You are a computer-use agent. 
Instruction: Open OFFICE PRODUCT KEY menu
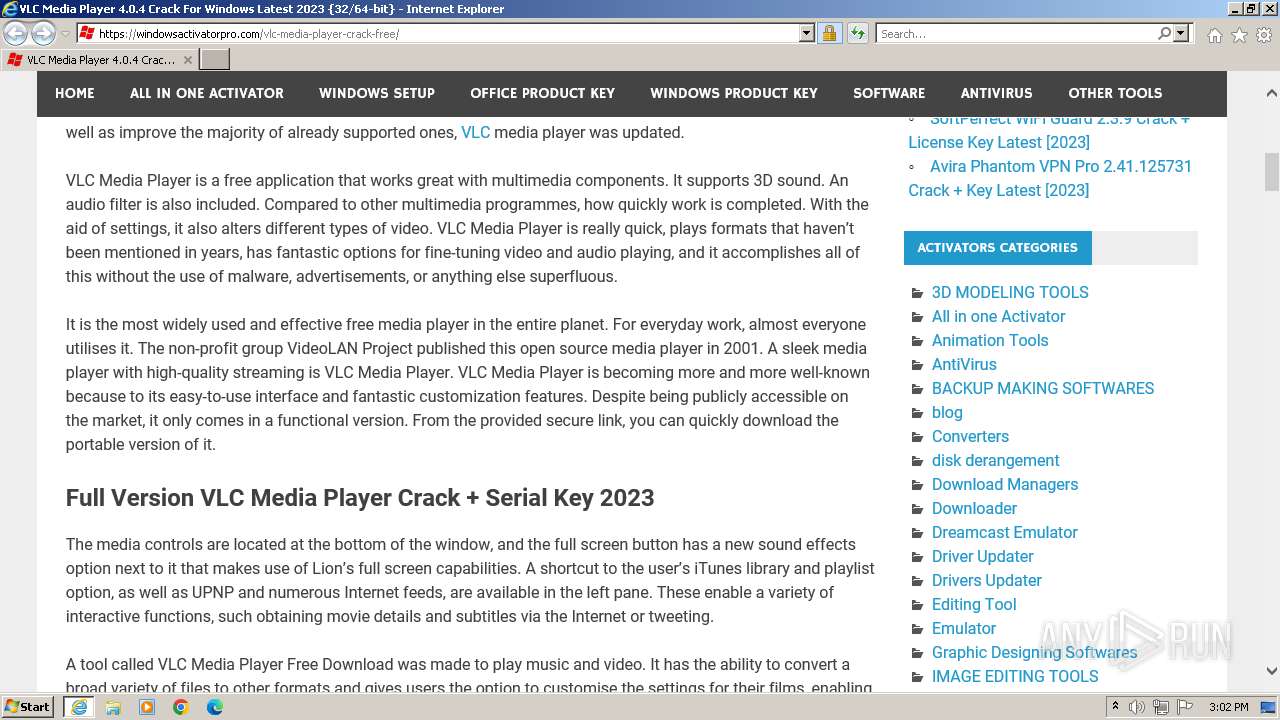(x=543, y=93)
